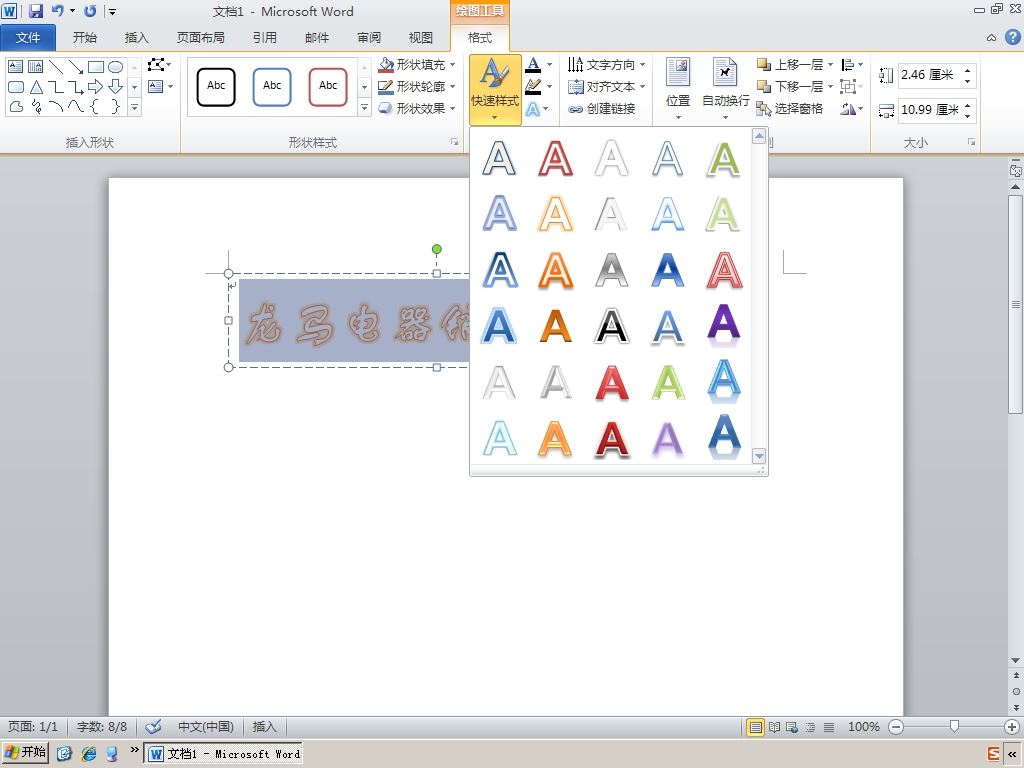Click the 创建链接 chain icon
The image size is (1024, 768).
pos(575,109)
